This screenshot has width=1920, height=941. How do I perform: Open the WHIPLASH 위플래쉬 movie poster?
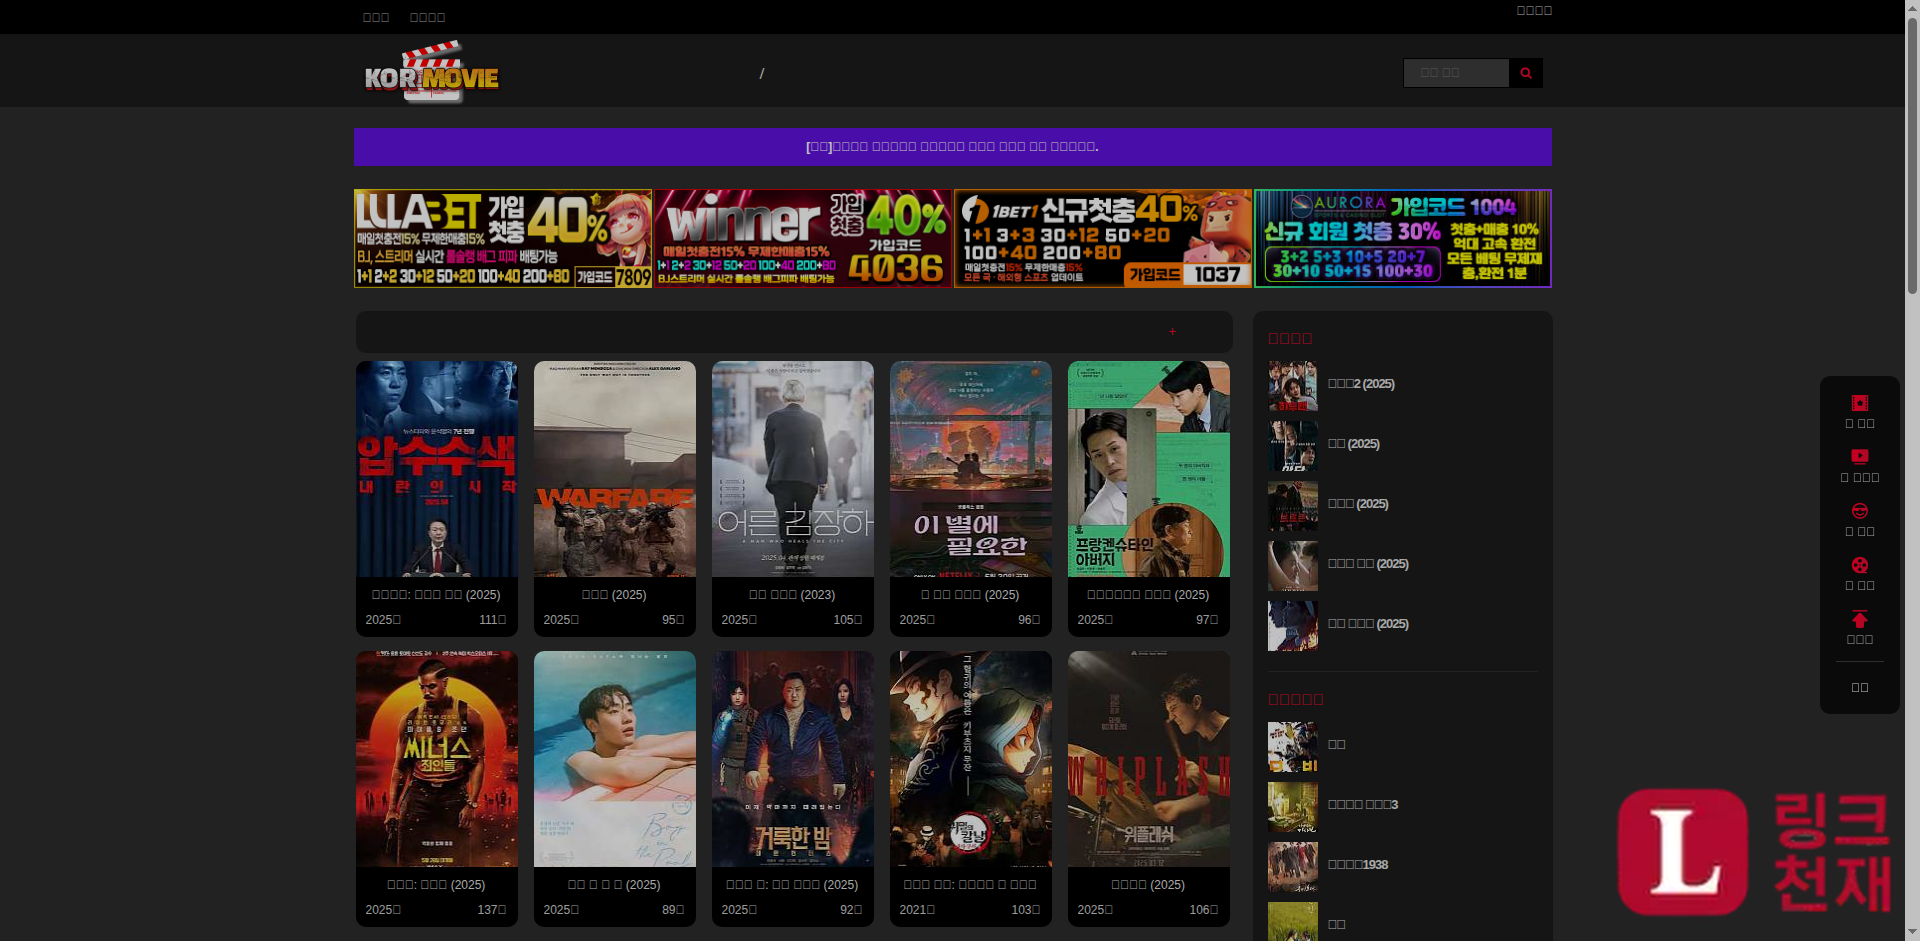click(x=1149, y=759)
